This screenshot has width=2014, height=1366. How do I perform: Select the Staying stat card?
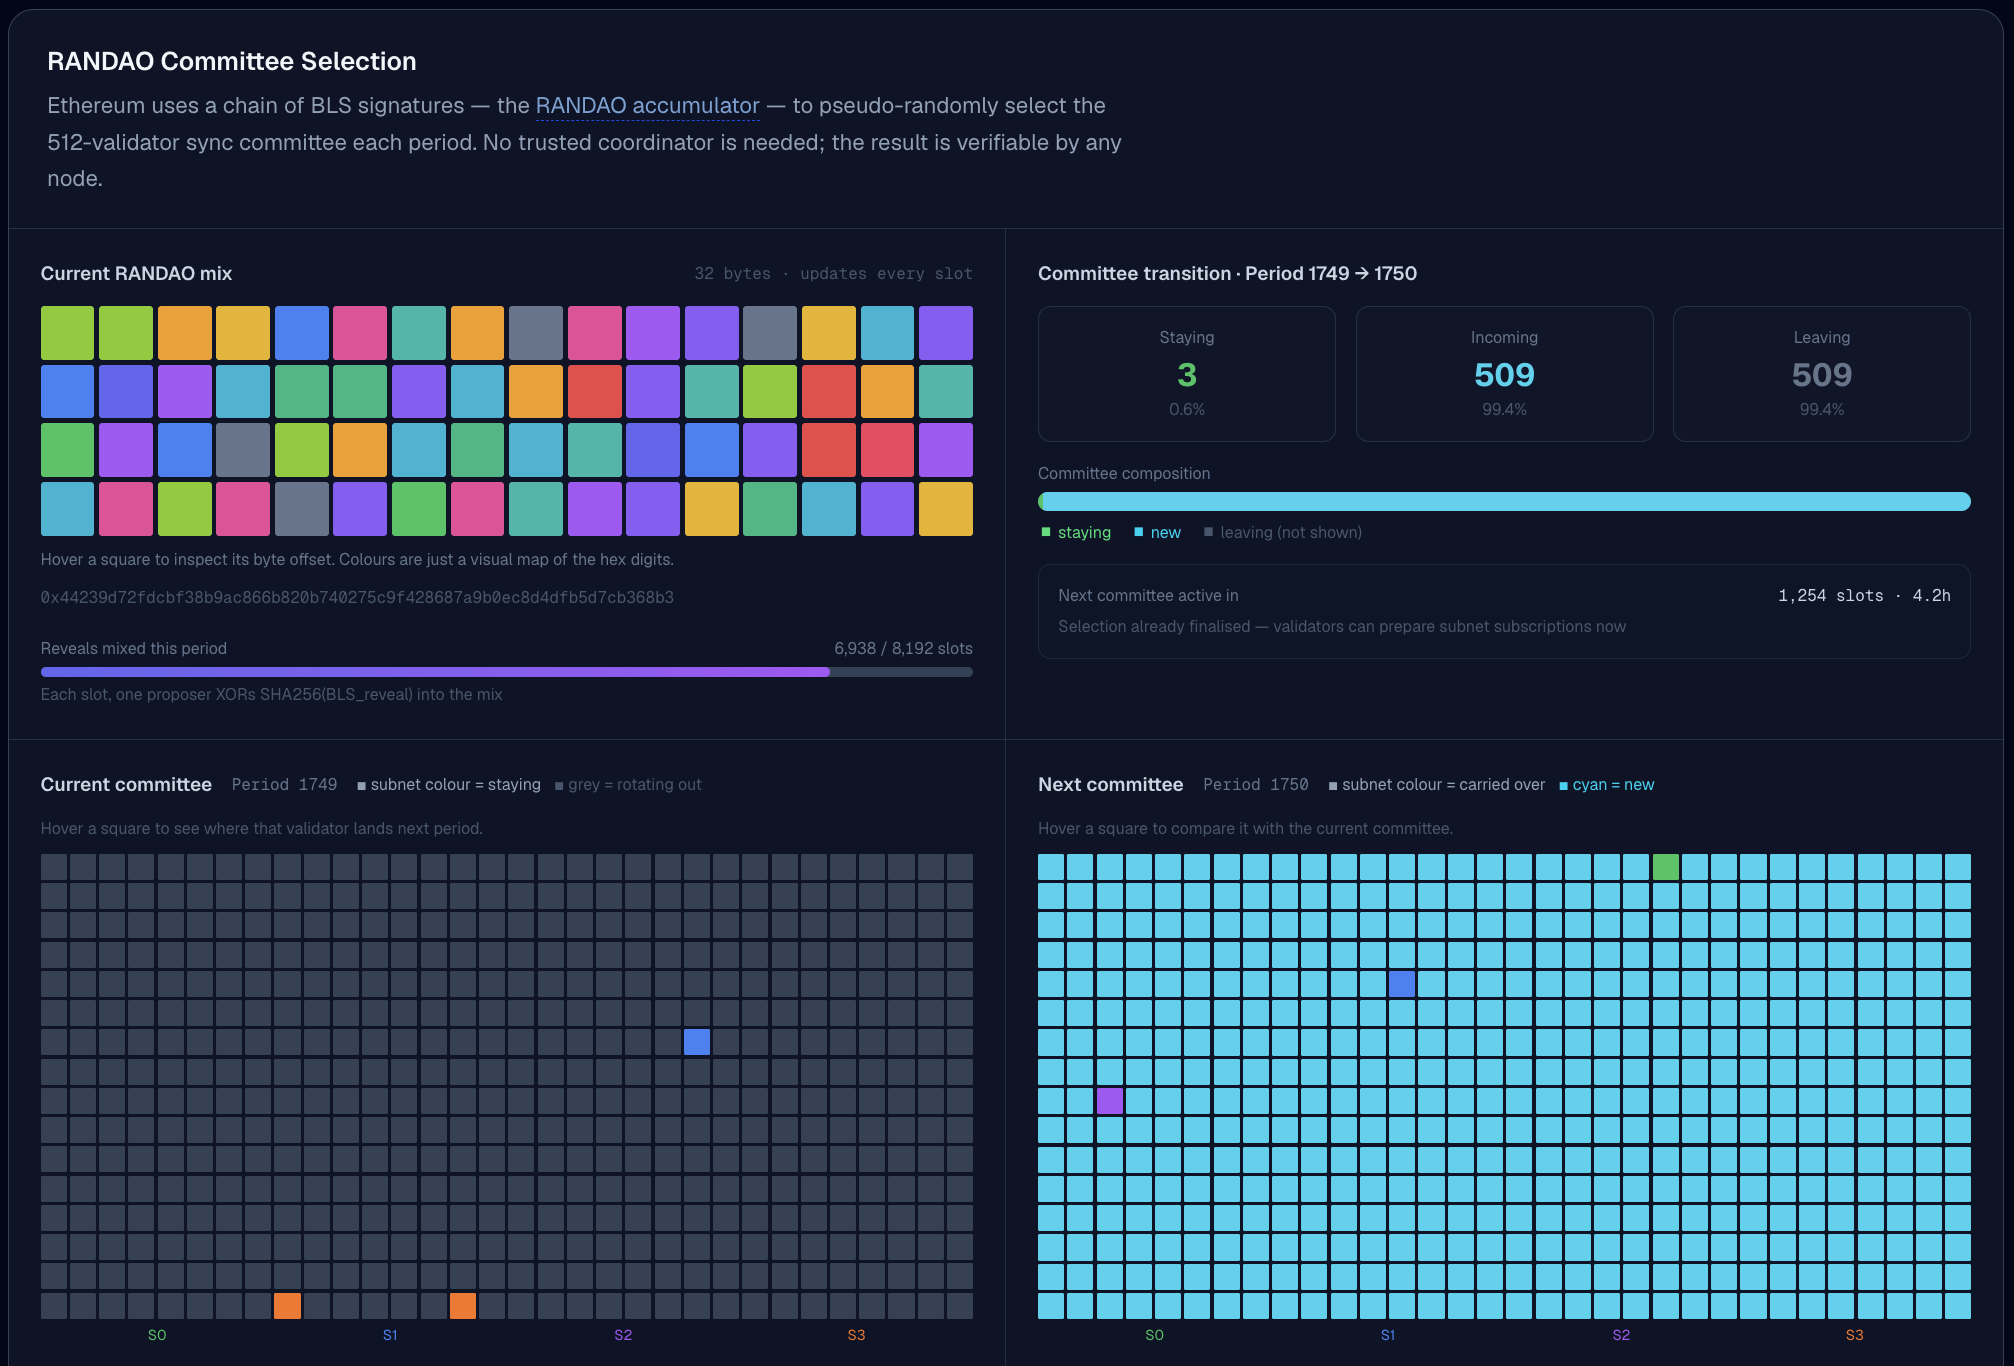click(x=1187, y=374)
